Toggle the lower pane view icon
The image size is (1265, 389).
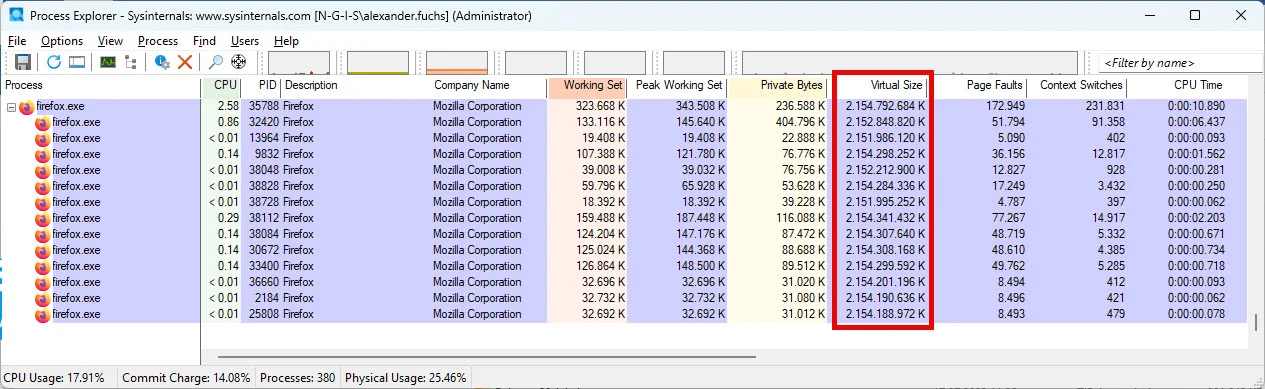[76, 62]
